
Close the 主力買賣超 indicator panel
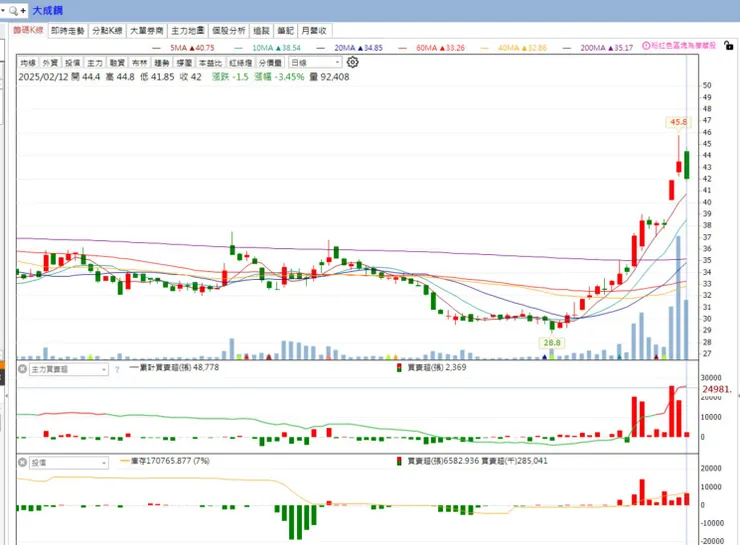22,369
